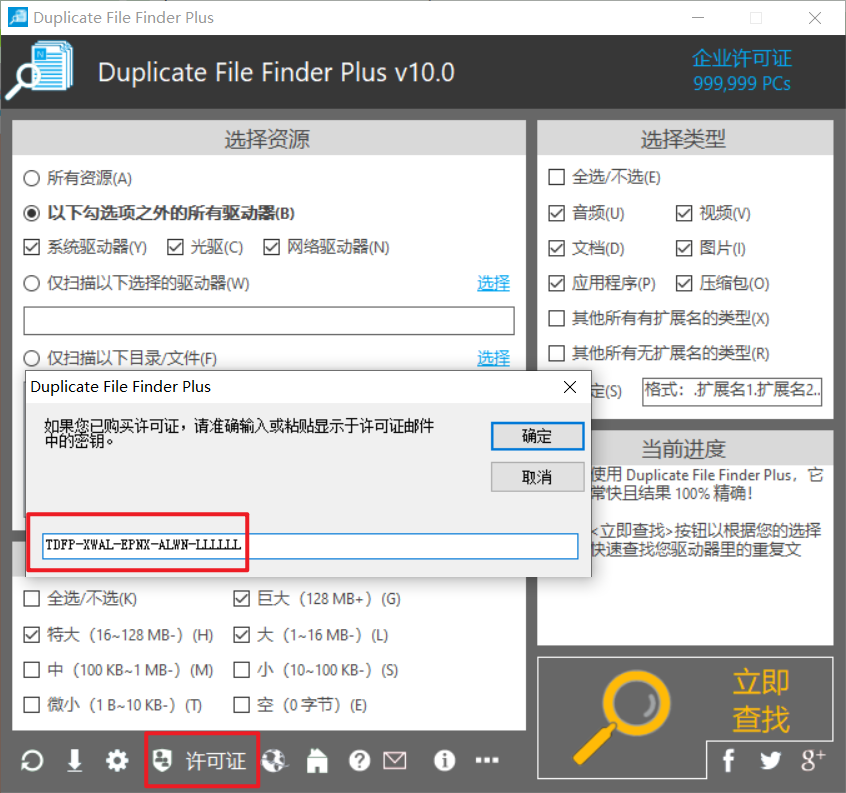This screenshot has height=793, width=846.
Task: Enable 其他所有有扩展名的类型(X) checkbox
Action: (556, 318)
